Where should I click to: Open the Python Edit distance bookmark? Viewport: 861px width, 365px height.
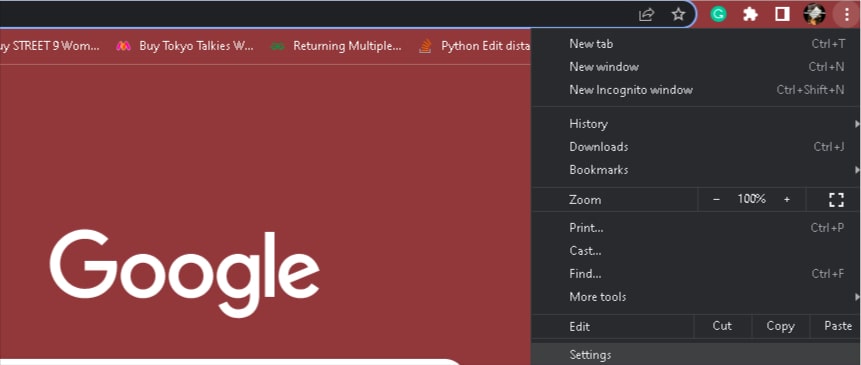(474, 46)
